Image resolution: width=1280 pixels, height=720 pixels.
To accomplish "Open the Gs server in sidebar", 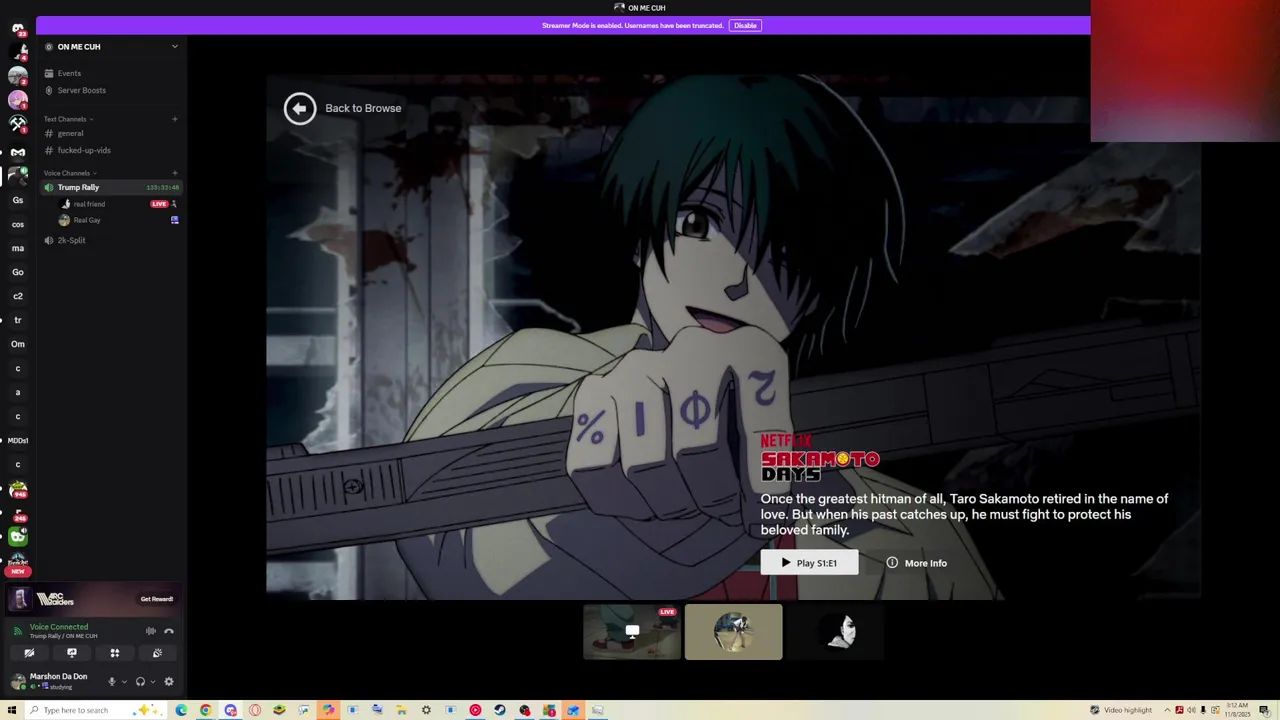I will [18, 200].
